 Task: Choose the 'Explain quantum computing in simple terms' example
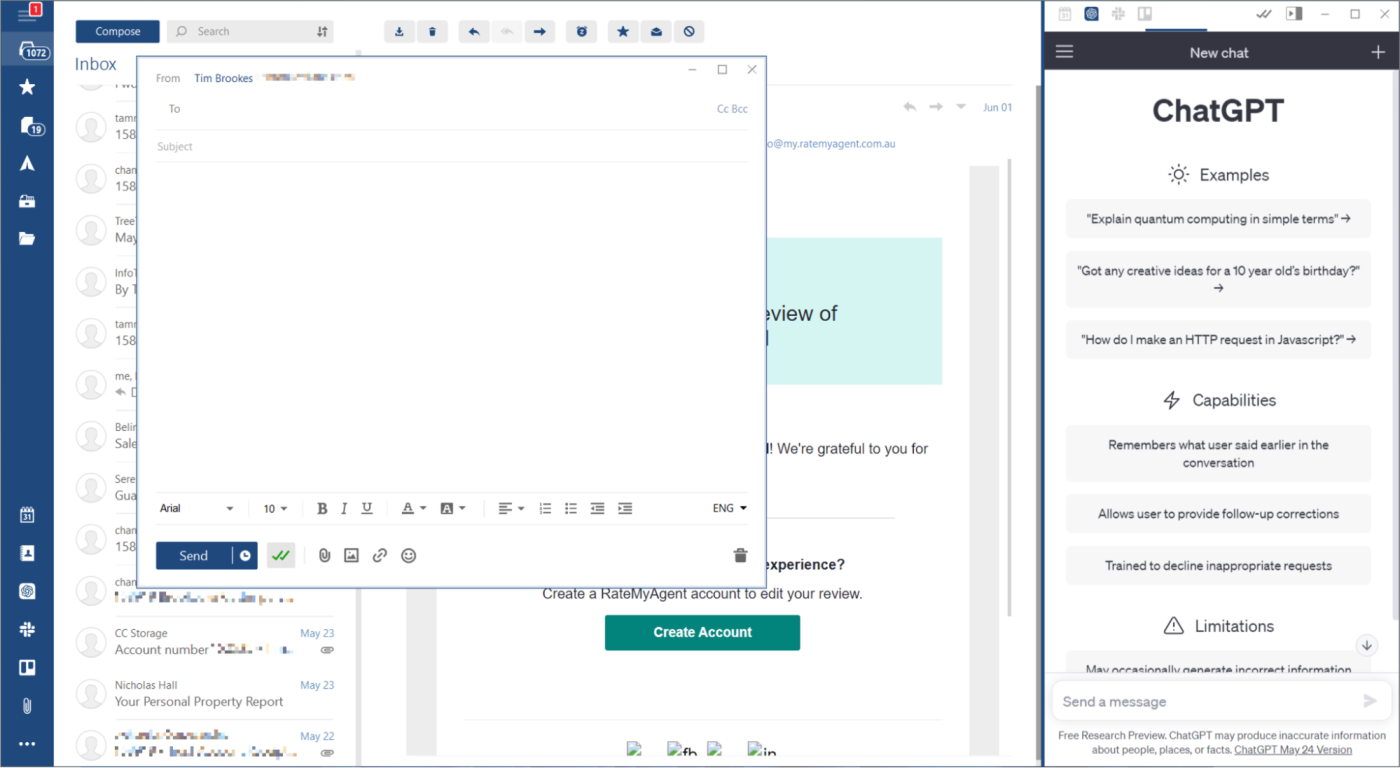pos(1218,218)
